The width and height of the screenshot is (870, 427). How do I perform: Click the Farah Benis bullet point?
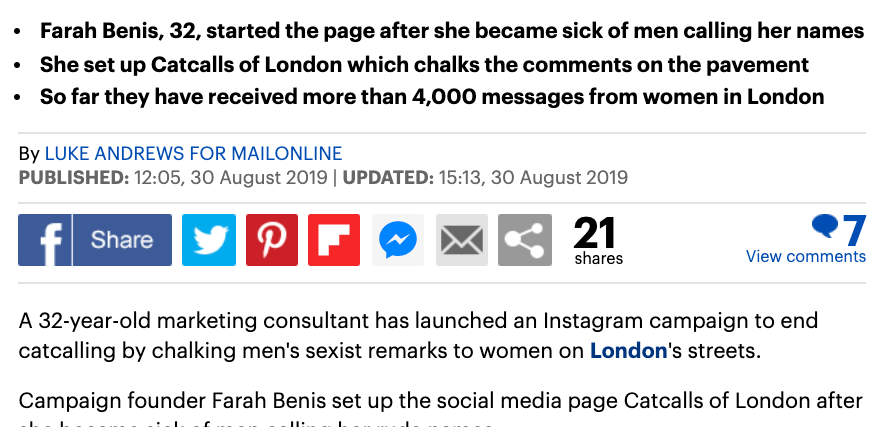tap(451, 31)
